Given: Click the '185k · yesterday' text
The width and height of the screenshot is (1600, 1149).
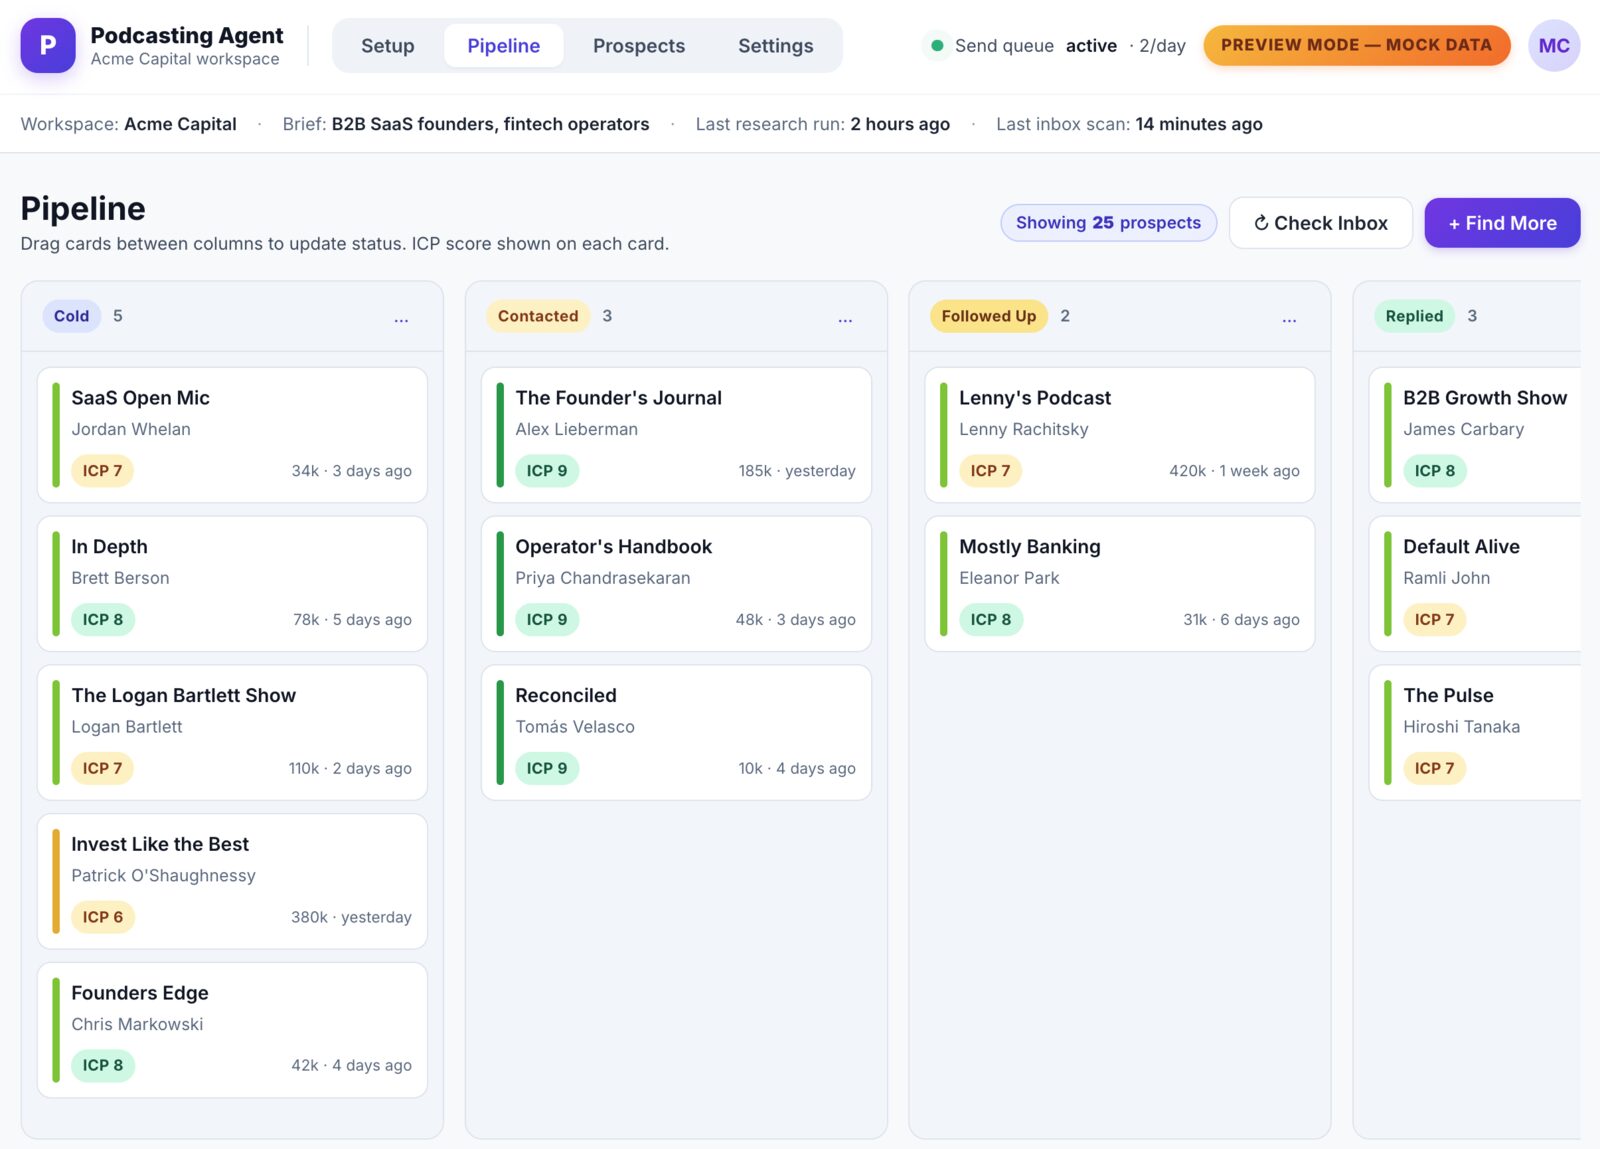Looking at the screenshot, I should point(797,471).
